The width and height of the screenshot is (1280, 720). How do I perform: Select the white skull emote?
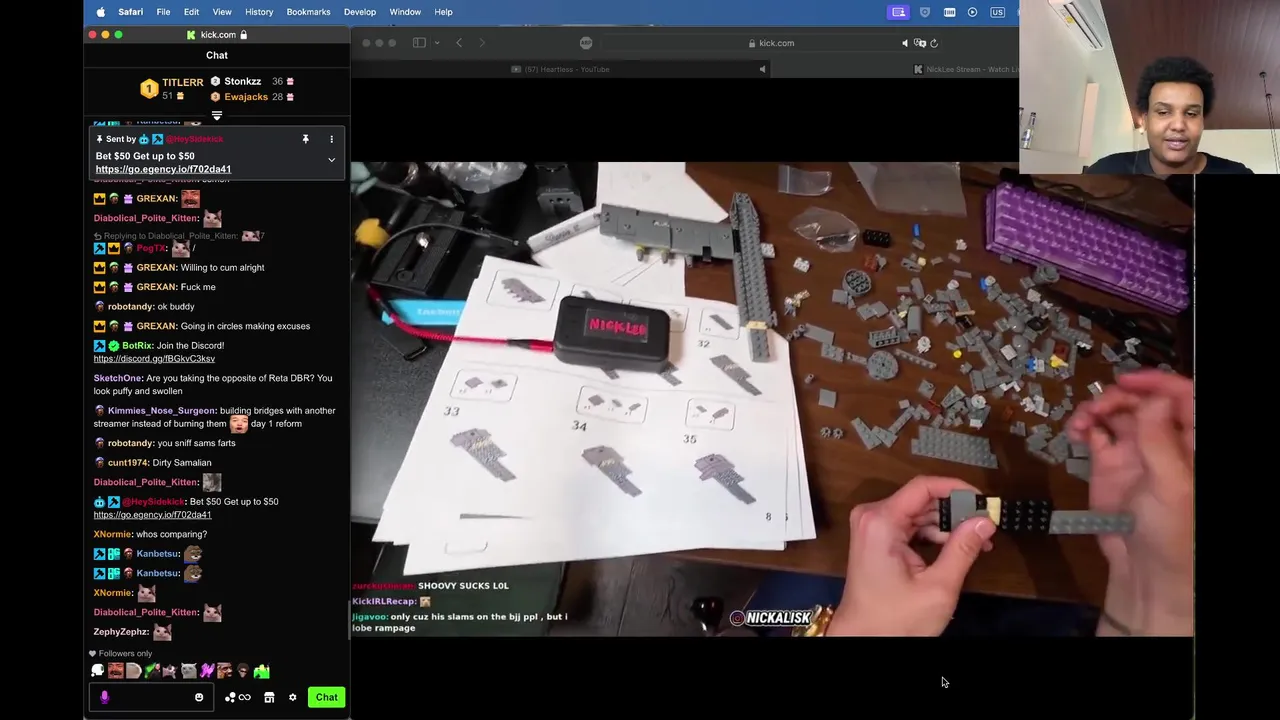tap(98, 671)
